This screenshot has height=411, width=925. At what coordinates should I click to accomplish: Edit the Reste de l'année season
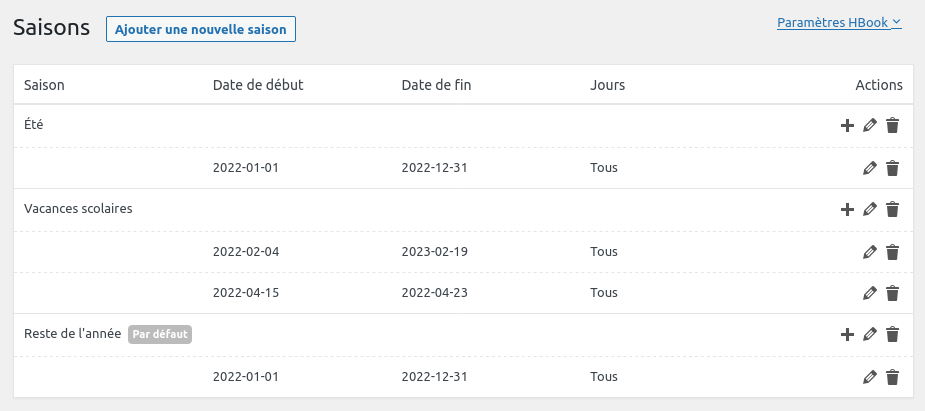point(870,334)
